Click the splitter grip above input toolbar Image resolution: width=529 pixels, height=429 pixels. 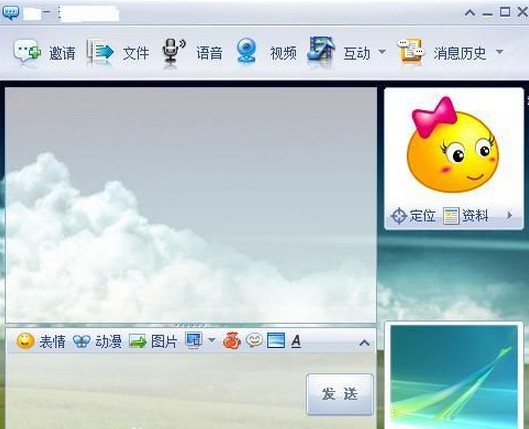190,326
